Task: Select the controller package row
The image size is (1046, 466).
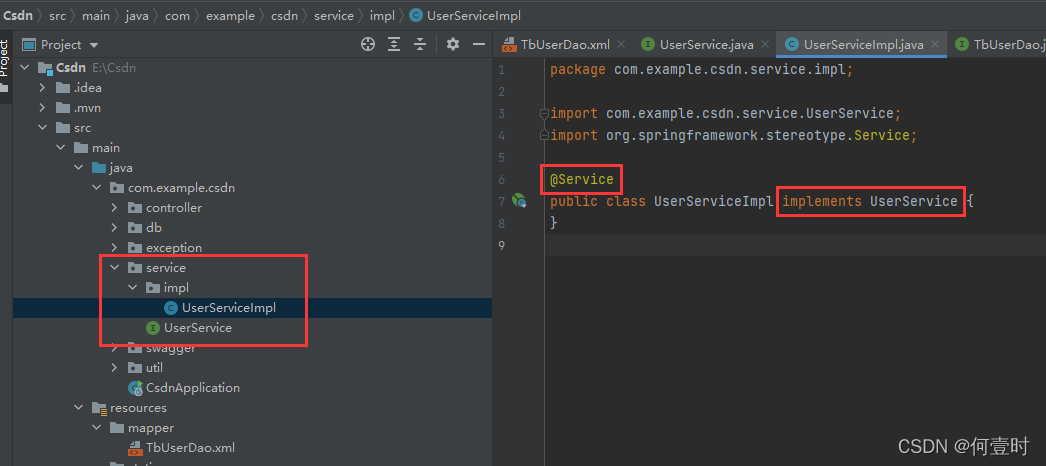Action: tap(174, 207)
